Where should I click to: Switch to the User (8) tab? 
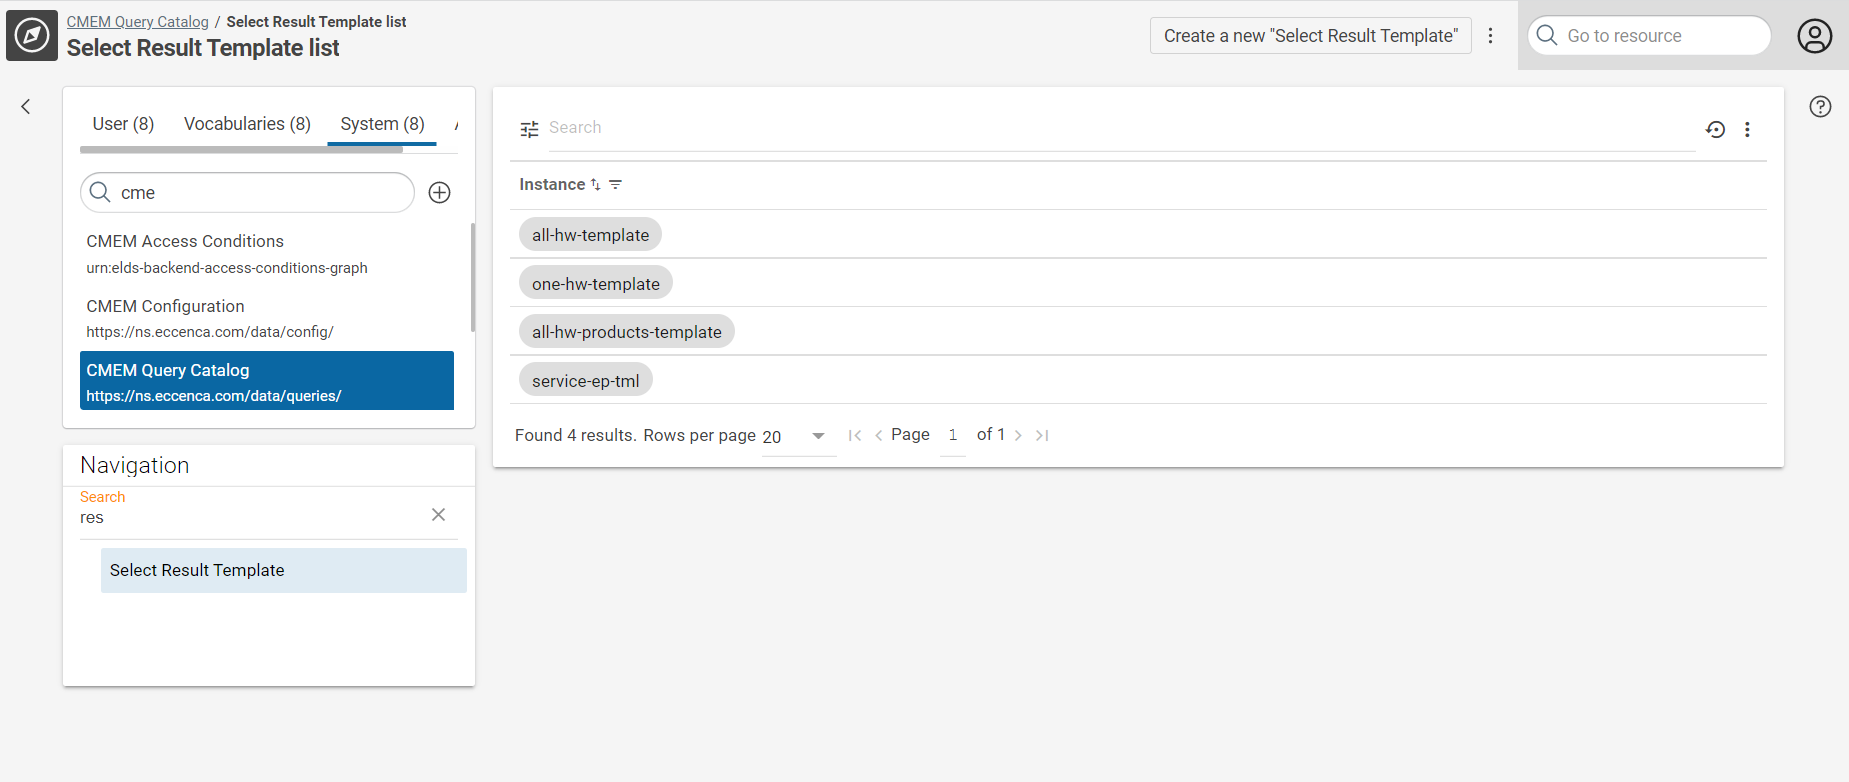tap(123, 124)
